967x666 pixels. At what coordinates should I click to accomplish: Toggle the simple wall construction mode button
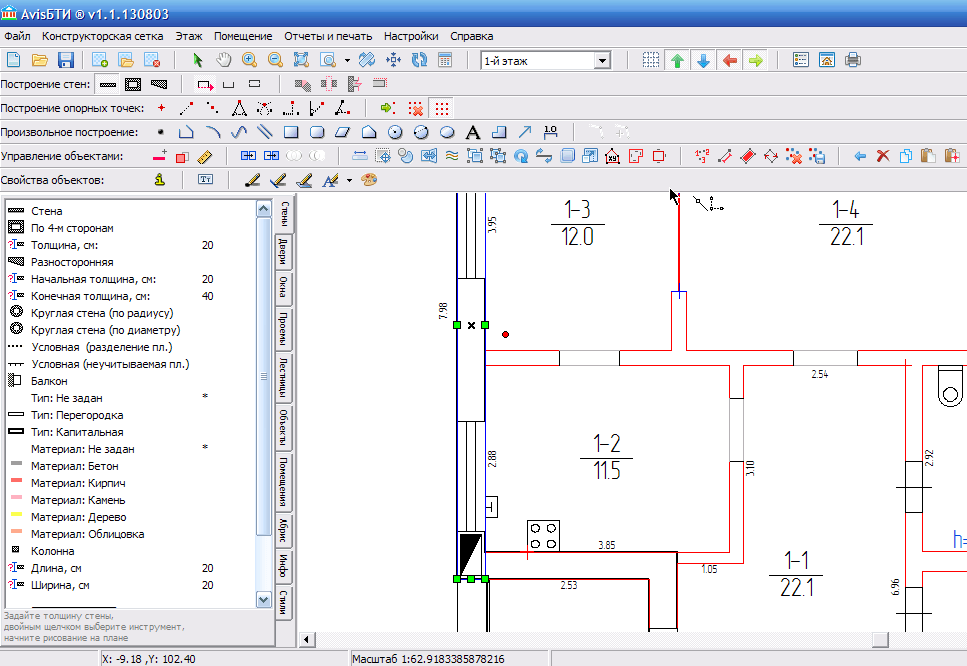(x=108, y=84)
